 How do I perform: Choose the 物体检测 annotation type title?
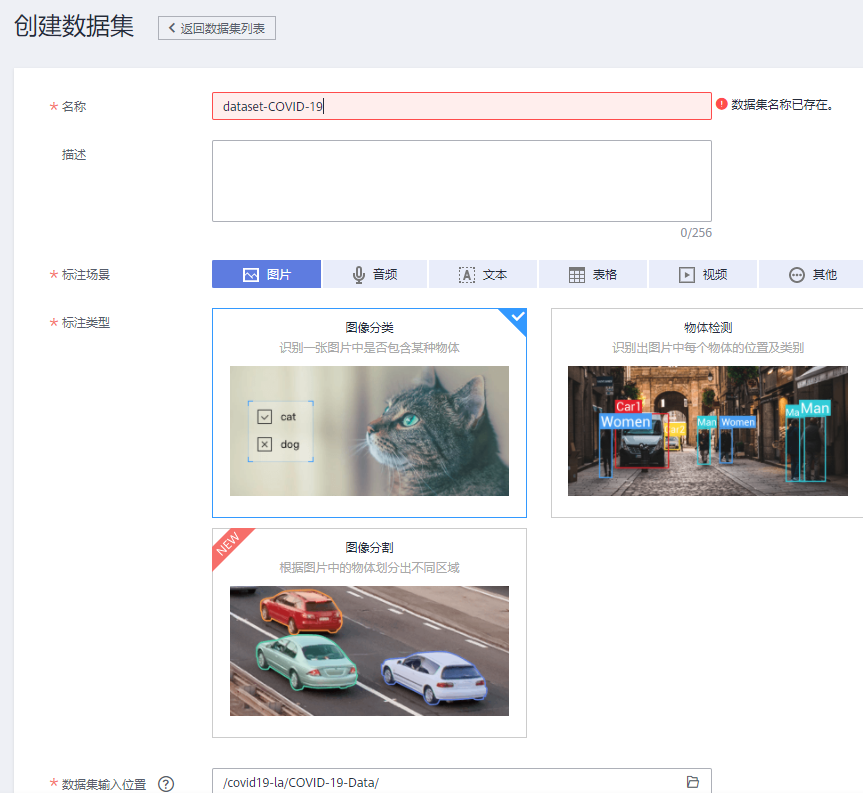708,327
